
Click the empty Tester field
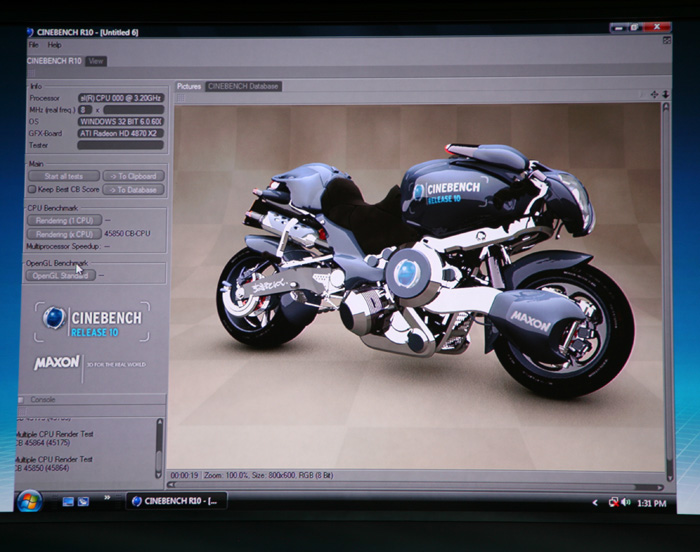[x=121, y=145]
